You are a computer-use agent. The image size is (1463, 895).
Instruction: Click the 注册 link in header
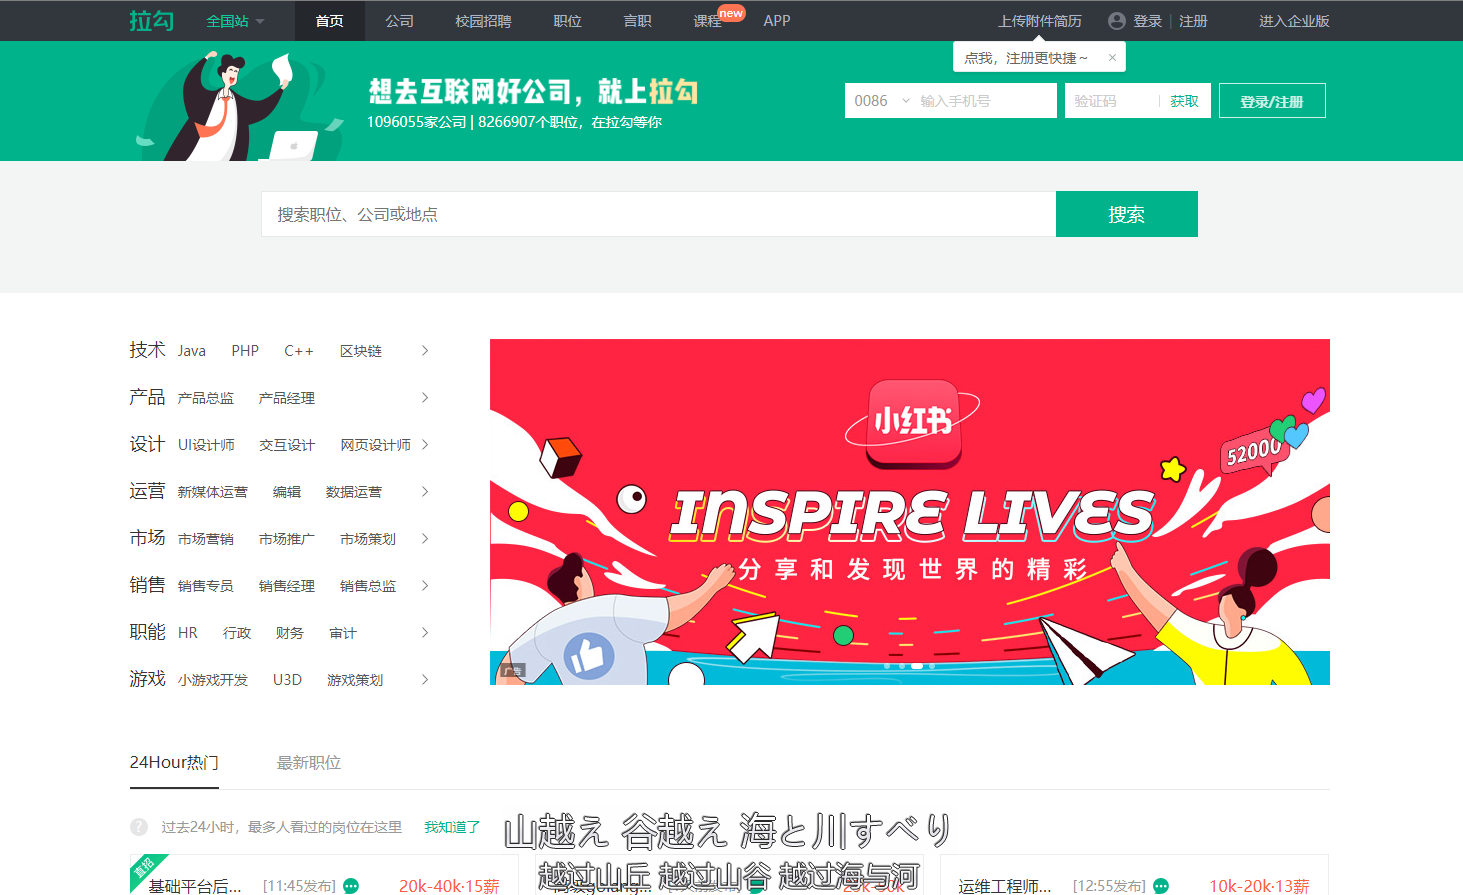(1193, 21)
